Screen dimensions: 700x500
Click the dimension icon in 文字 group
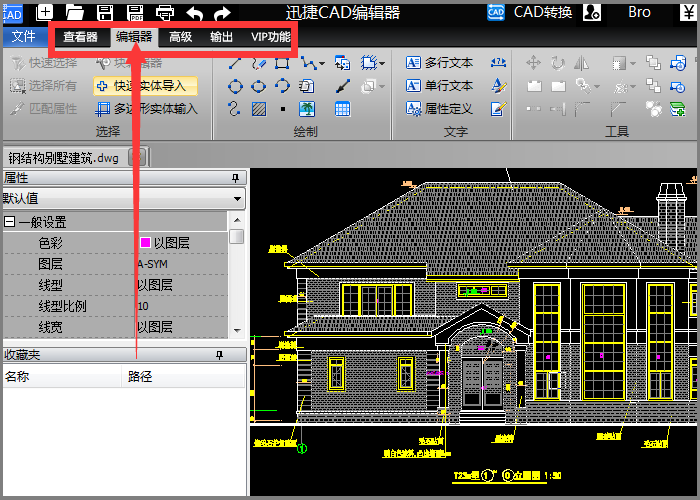point(498,63)
